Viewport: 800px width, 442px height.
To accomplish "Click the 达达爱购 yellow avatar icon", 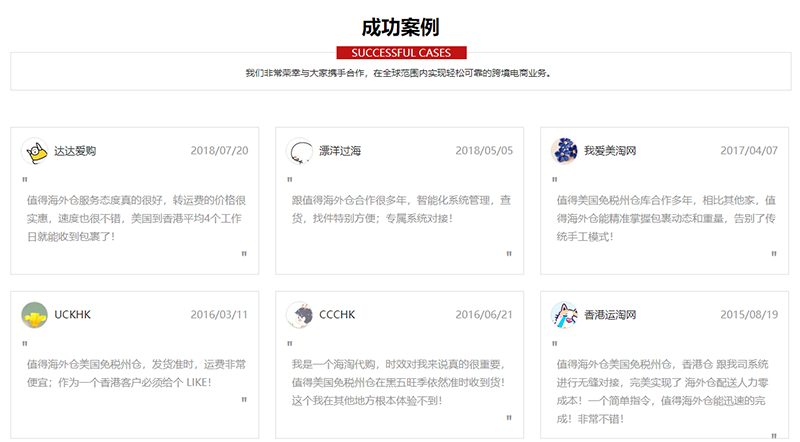I will (35, 151).
